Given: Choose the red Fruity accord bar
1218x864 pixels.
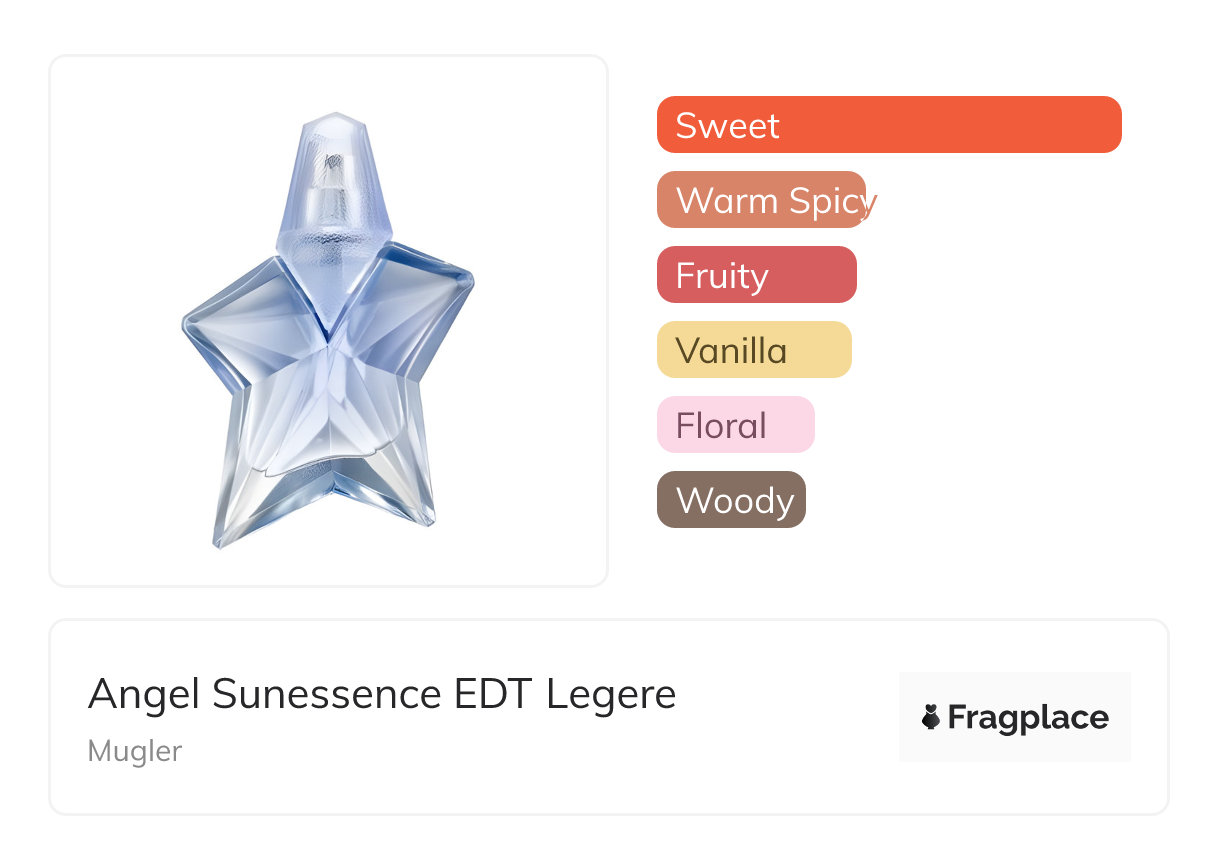Looking at the screenshot, I should pyautogui.click(x=756, y=275).
